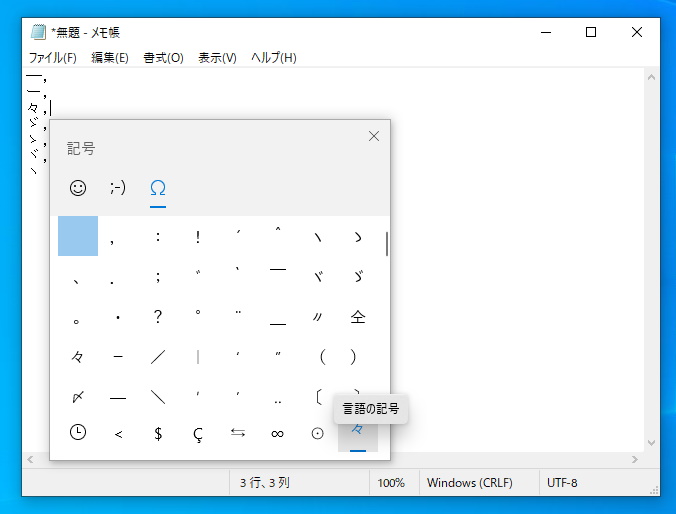Select the Ω symbols tab
Screen dimensions: 676x514
158,188
